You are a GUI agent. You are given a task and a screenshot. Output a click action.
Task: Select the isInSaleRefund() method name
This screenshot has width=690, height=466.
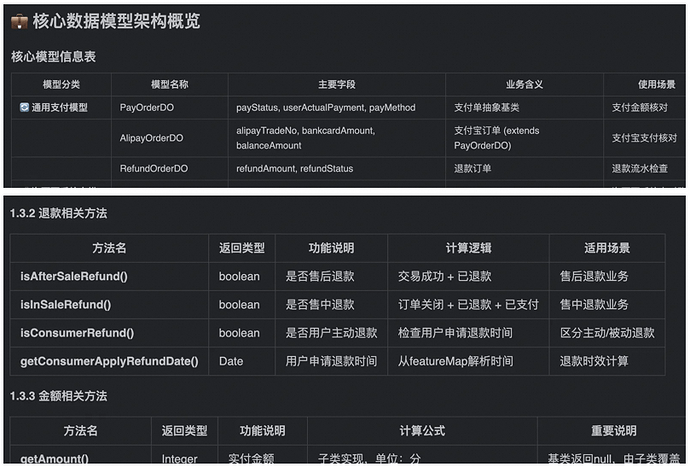(65, 304)
